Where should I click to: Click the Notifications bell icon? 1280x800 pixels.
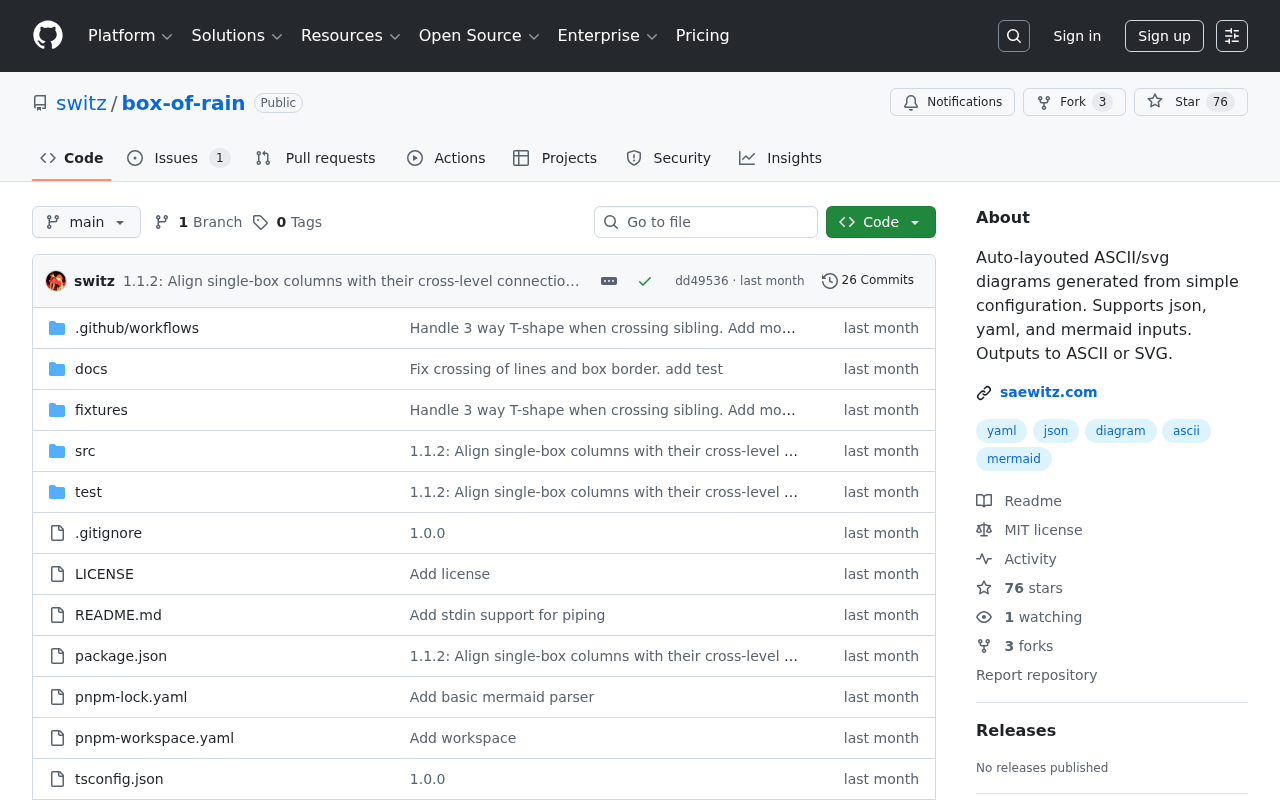911,102
